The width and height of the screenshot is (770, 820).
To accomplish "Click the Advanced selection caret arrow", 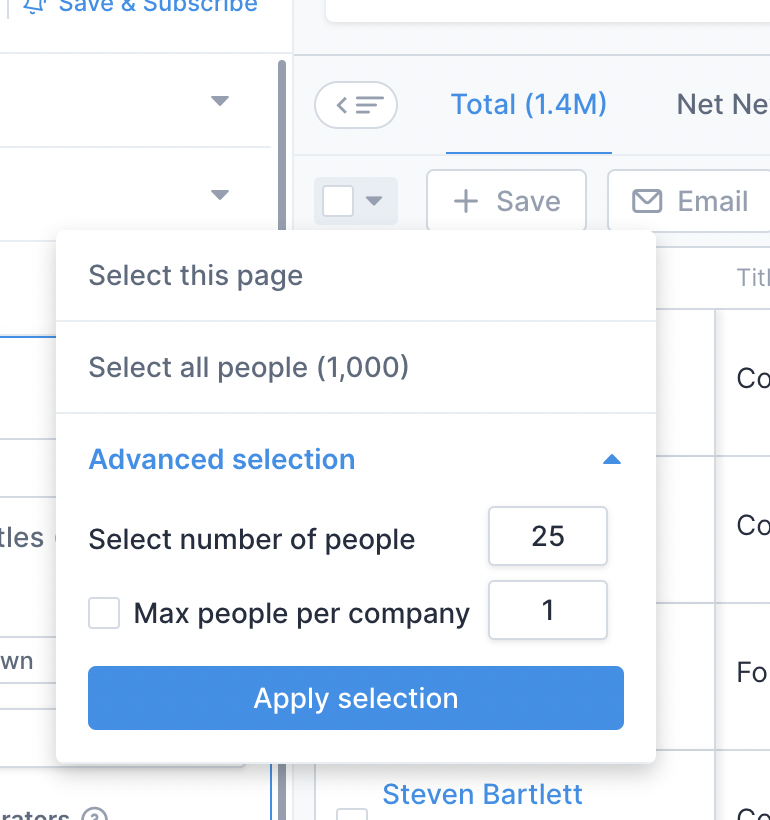I will tap(612, 460).
